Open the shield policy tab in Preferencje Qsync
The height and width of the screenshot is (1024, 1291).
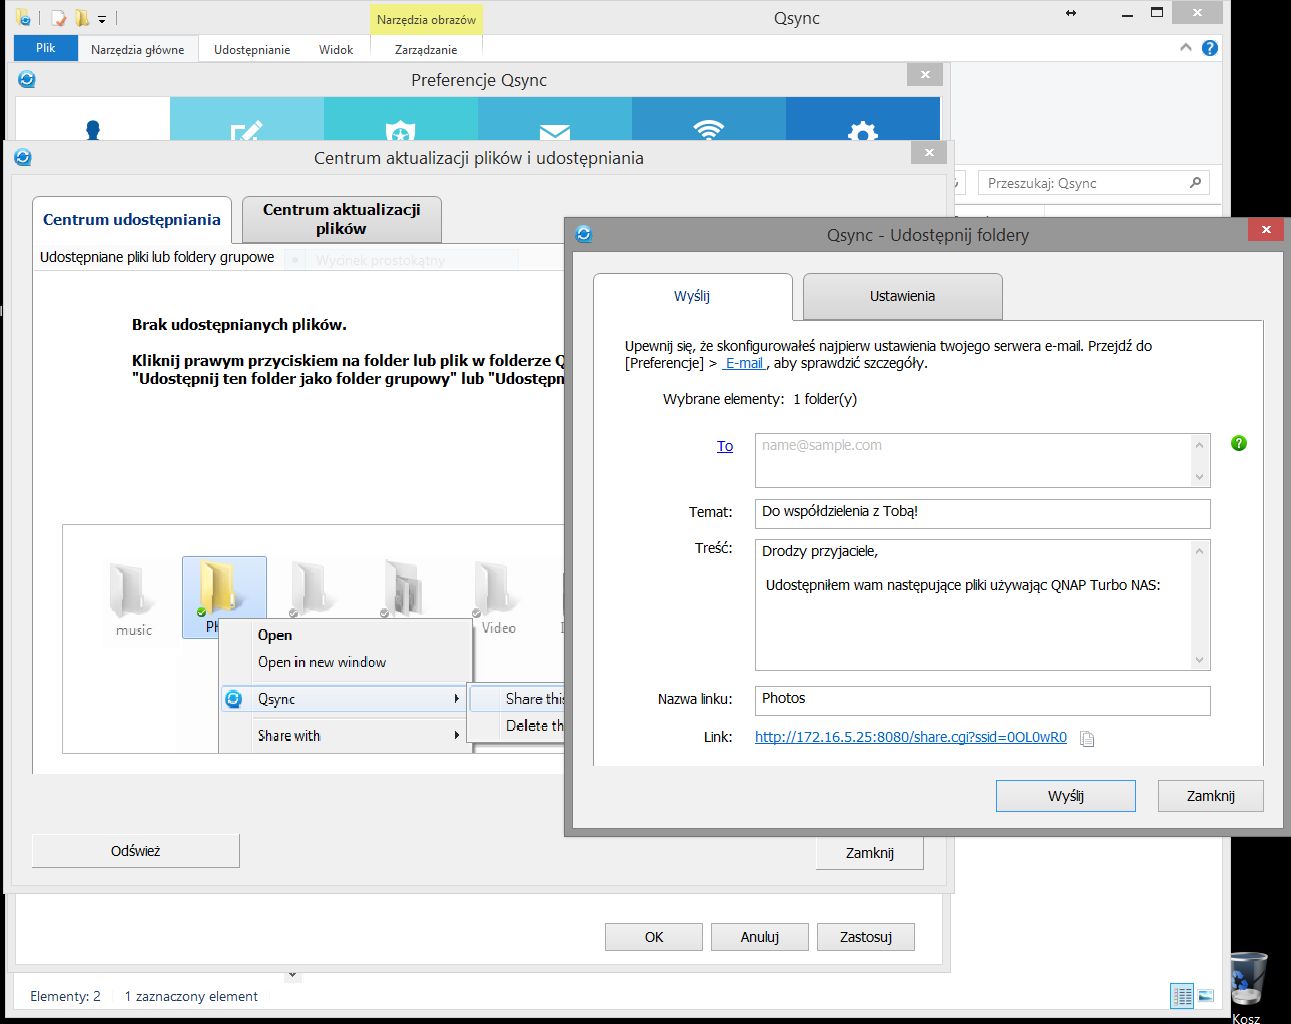coord(401,120)
